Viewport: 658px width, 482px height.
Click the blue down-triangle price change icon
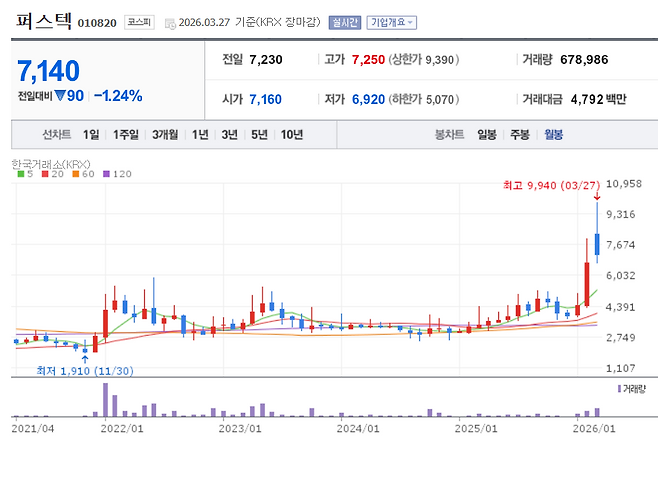point(59,96)
